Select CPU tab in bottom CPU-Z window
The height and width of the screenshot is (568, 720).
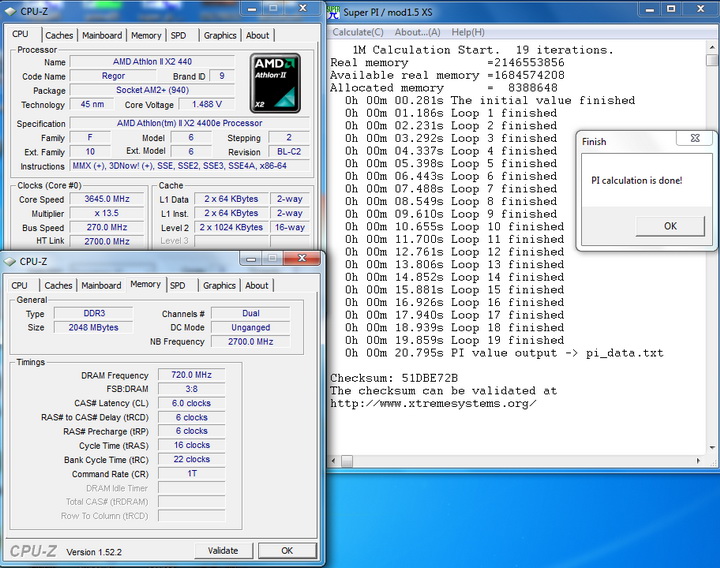pyautogui.click(x=19, y=286)
